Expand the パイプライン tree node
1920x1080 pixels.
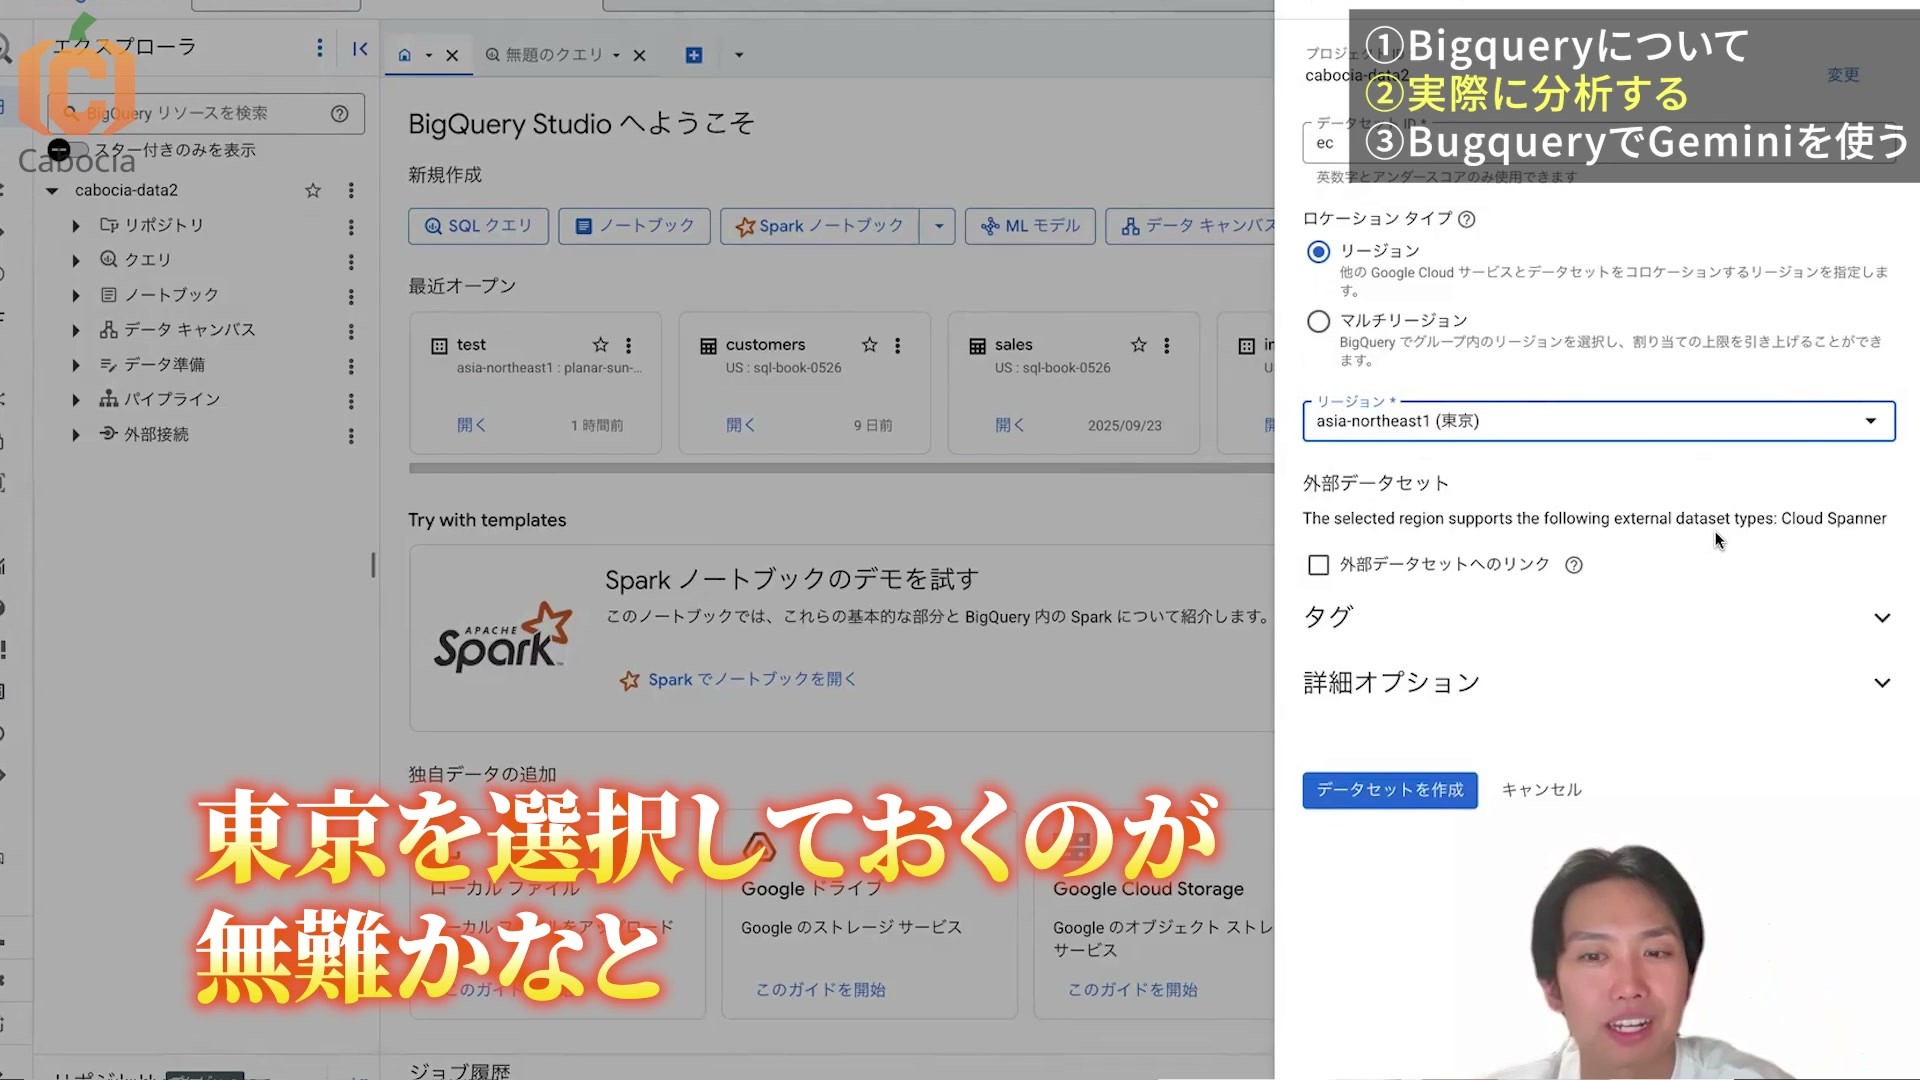pyautogui.click(x=76, y=400)
